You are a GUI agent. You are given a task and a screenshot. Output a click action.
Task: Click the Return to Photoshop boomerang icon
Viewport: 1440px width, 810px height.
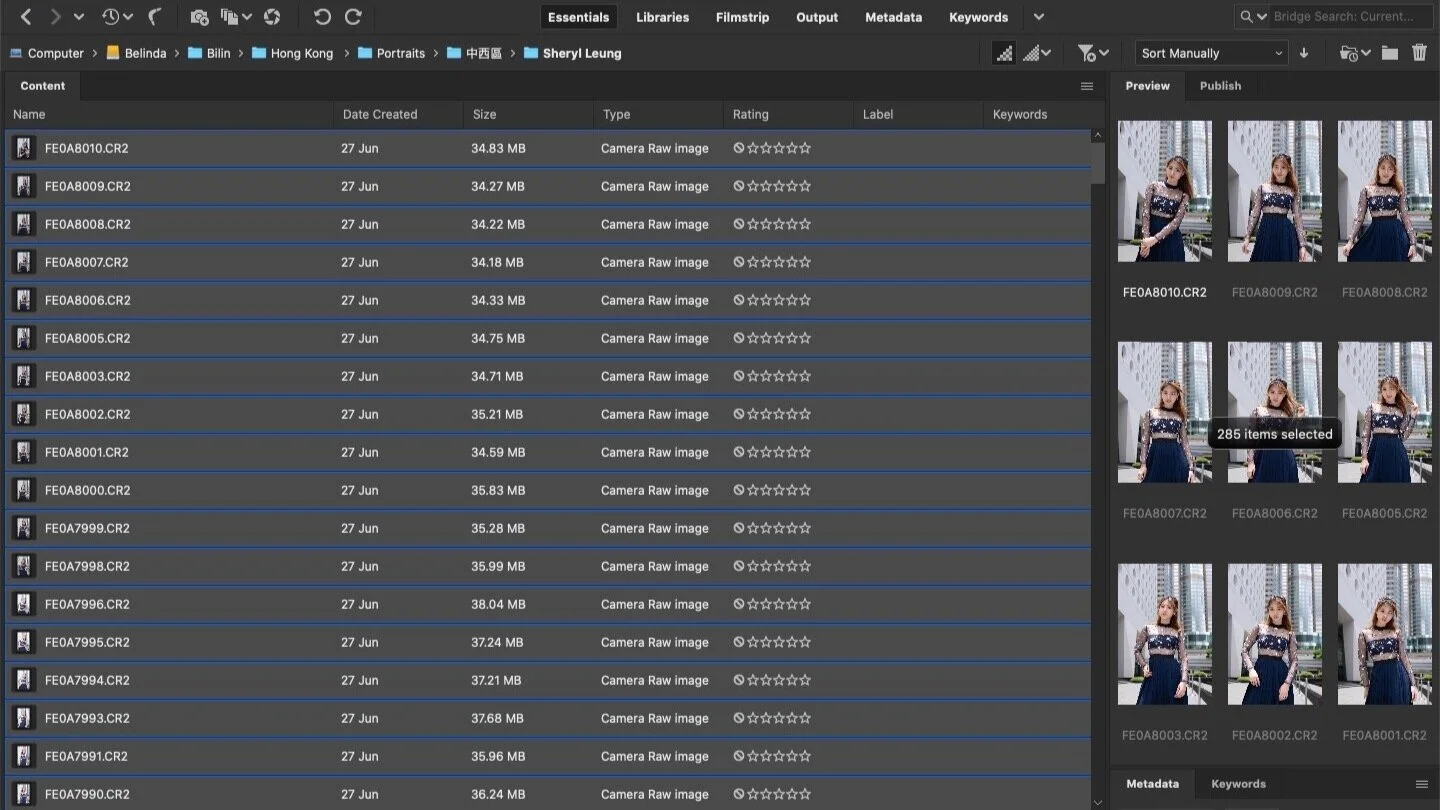(155, 17)
